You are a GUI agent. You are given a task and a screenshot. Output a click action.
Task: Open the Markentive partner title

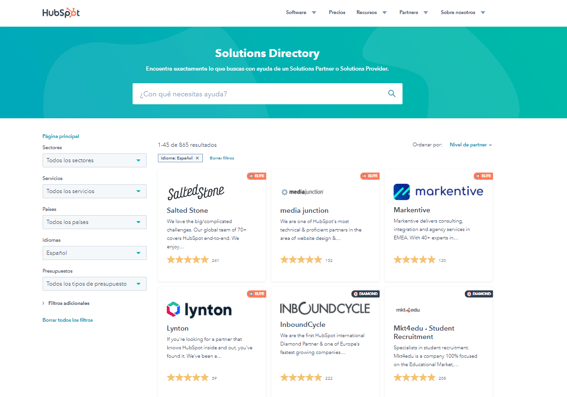point(412,210)
